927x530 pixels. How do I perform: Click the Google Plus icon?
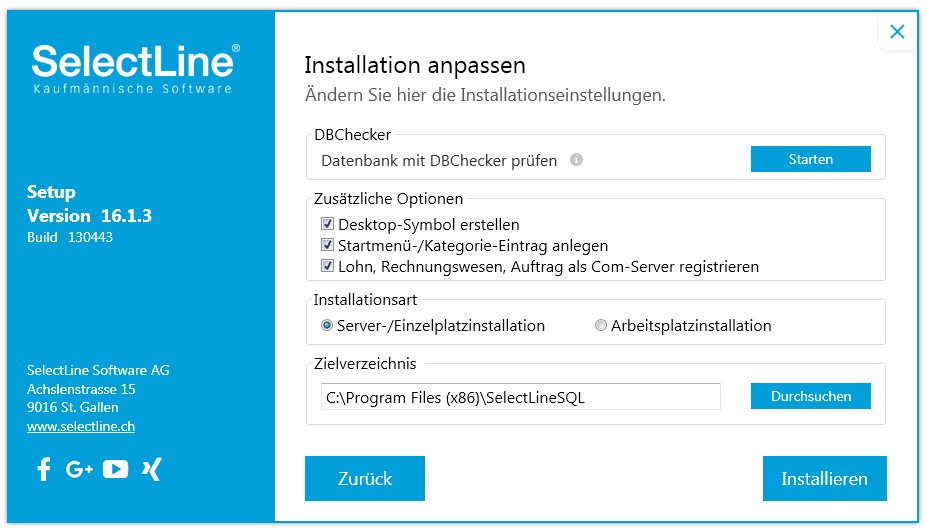tap(79, 470)
